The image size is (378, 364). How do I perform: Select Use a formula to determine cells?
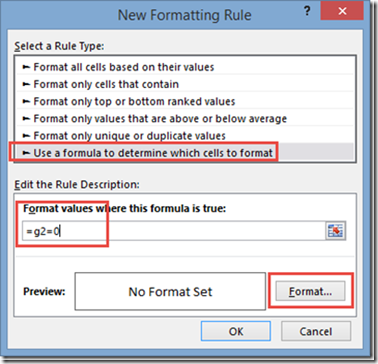tap(185, 153)
